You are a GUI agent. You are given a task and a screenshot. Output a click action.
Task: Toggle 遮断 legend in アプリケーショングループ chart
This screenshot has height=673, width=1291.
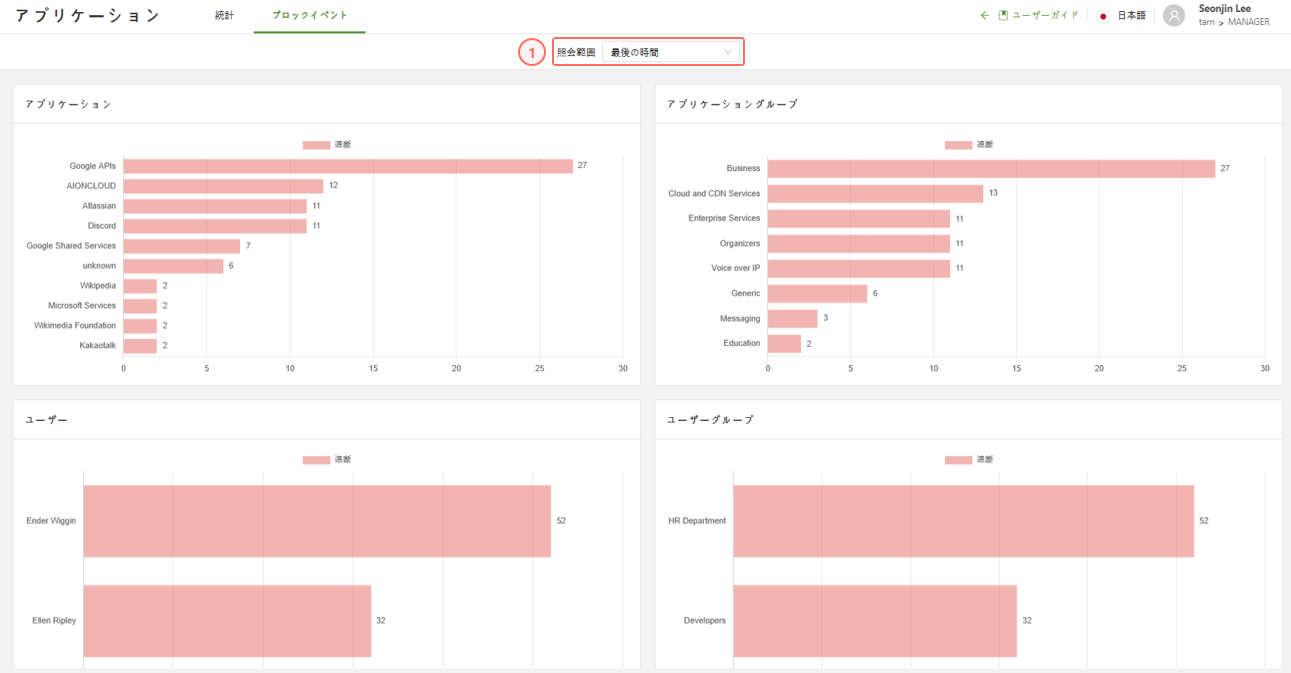click(969, 145)
